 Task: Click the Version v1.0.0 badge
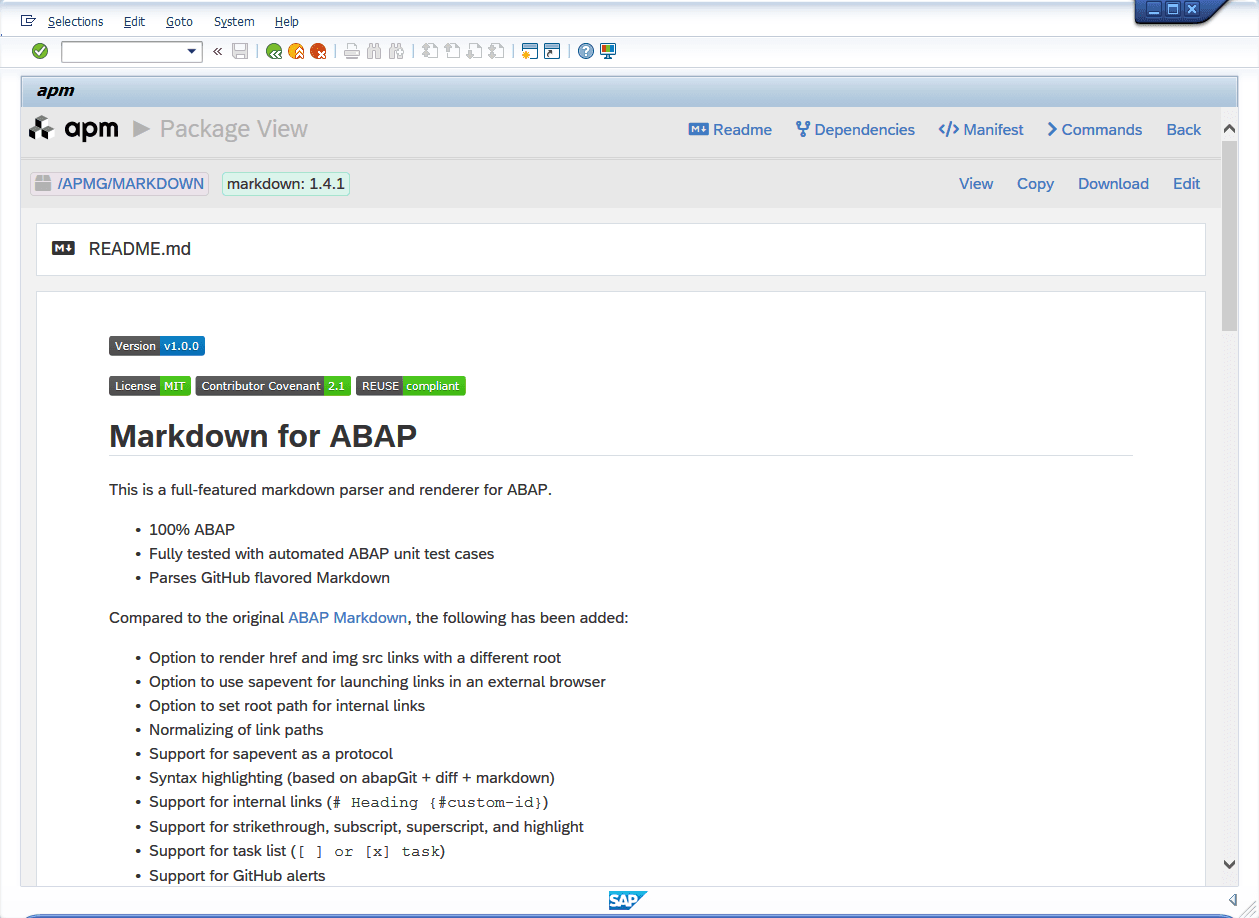tap(157, 346)
